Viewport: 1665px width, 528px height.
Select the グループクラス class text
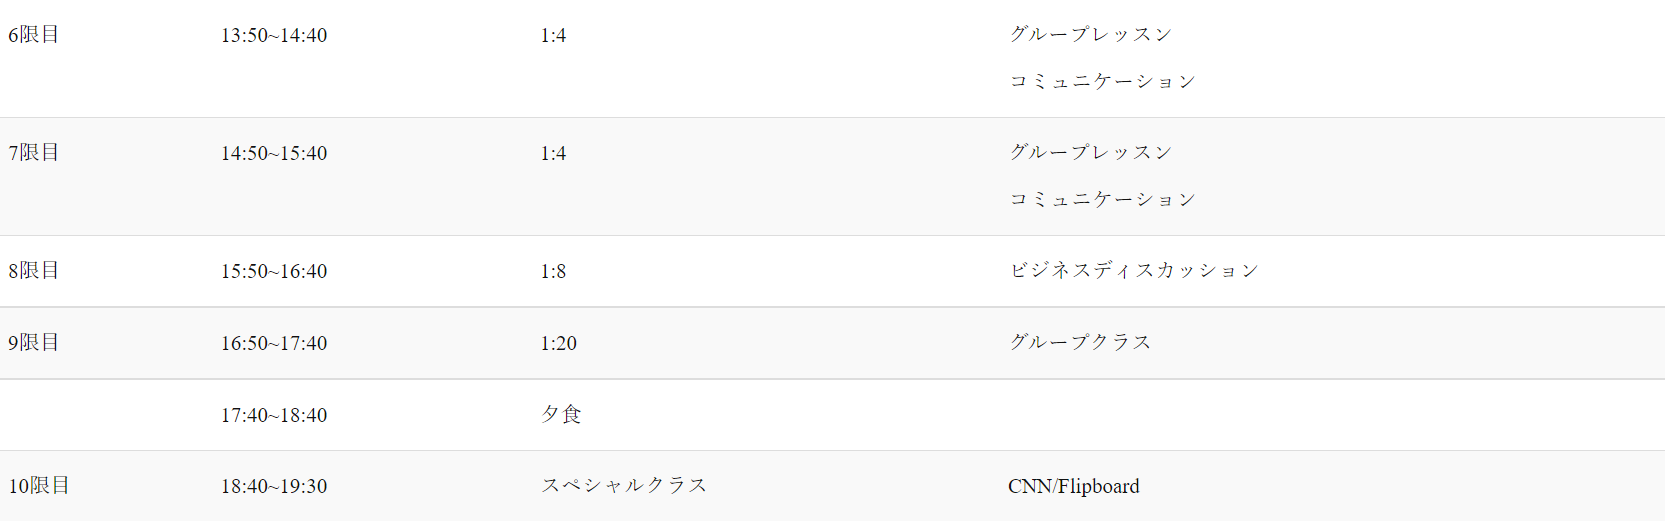pos(1080,342)
